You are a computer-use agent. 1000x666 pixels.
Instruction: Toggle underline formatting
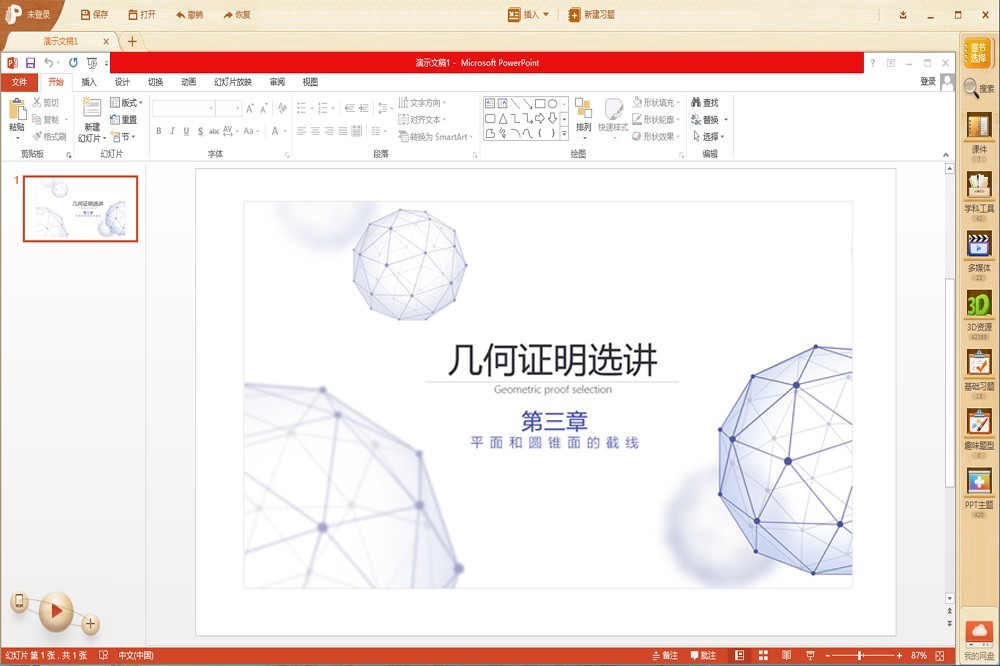coord(186,130)
